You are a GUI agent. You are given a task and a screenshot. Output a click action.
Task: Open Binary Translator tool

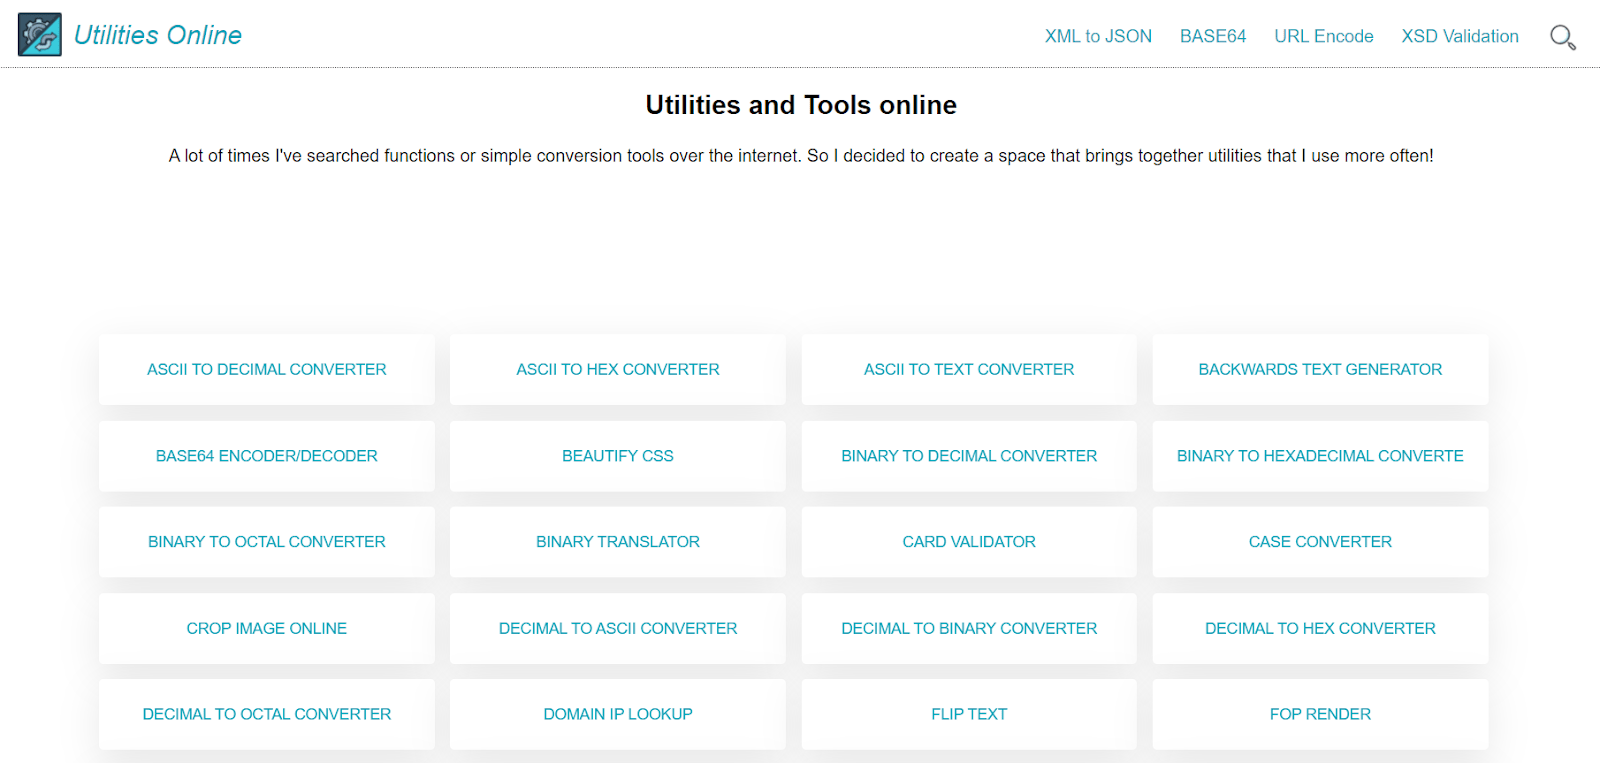click(618, 542)
